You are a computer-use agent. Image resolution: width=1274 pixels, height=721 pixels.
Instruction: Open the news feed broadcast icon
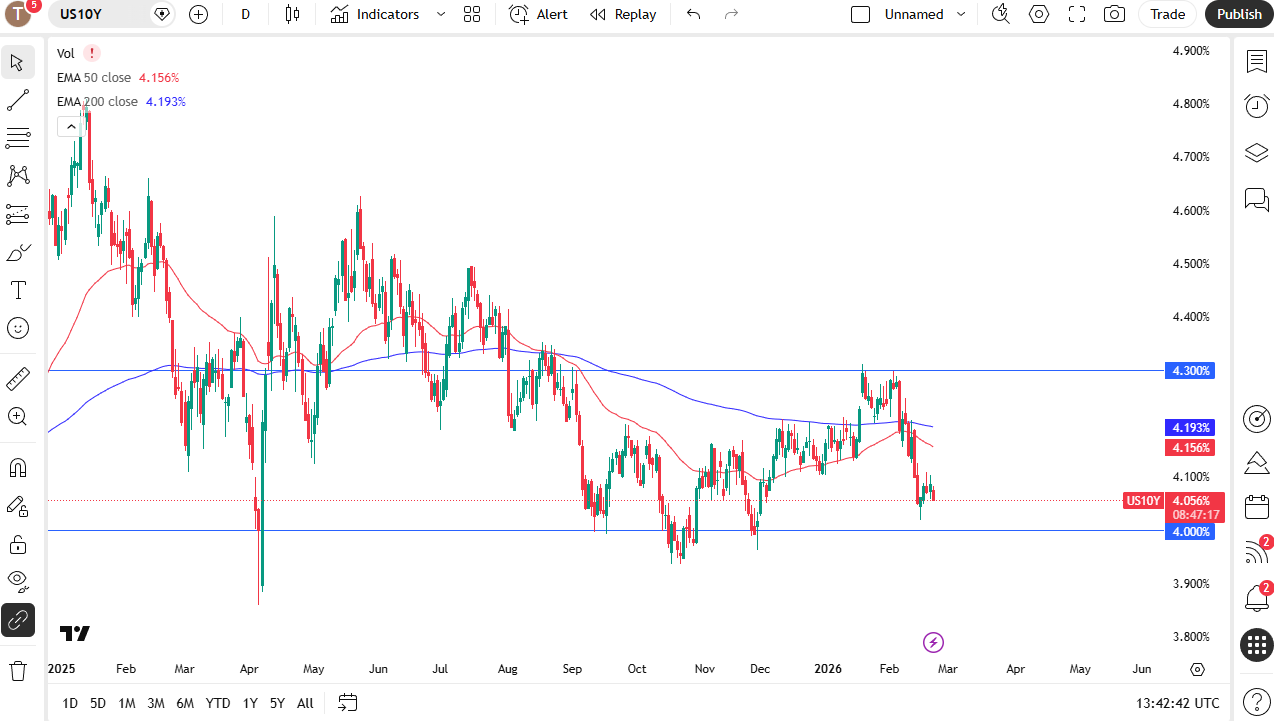click(1256, 551)
